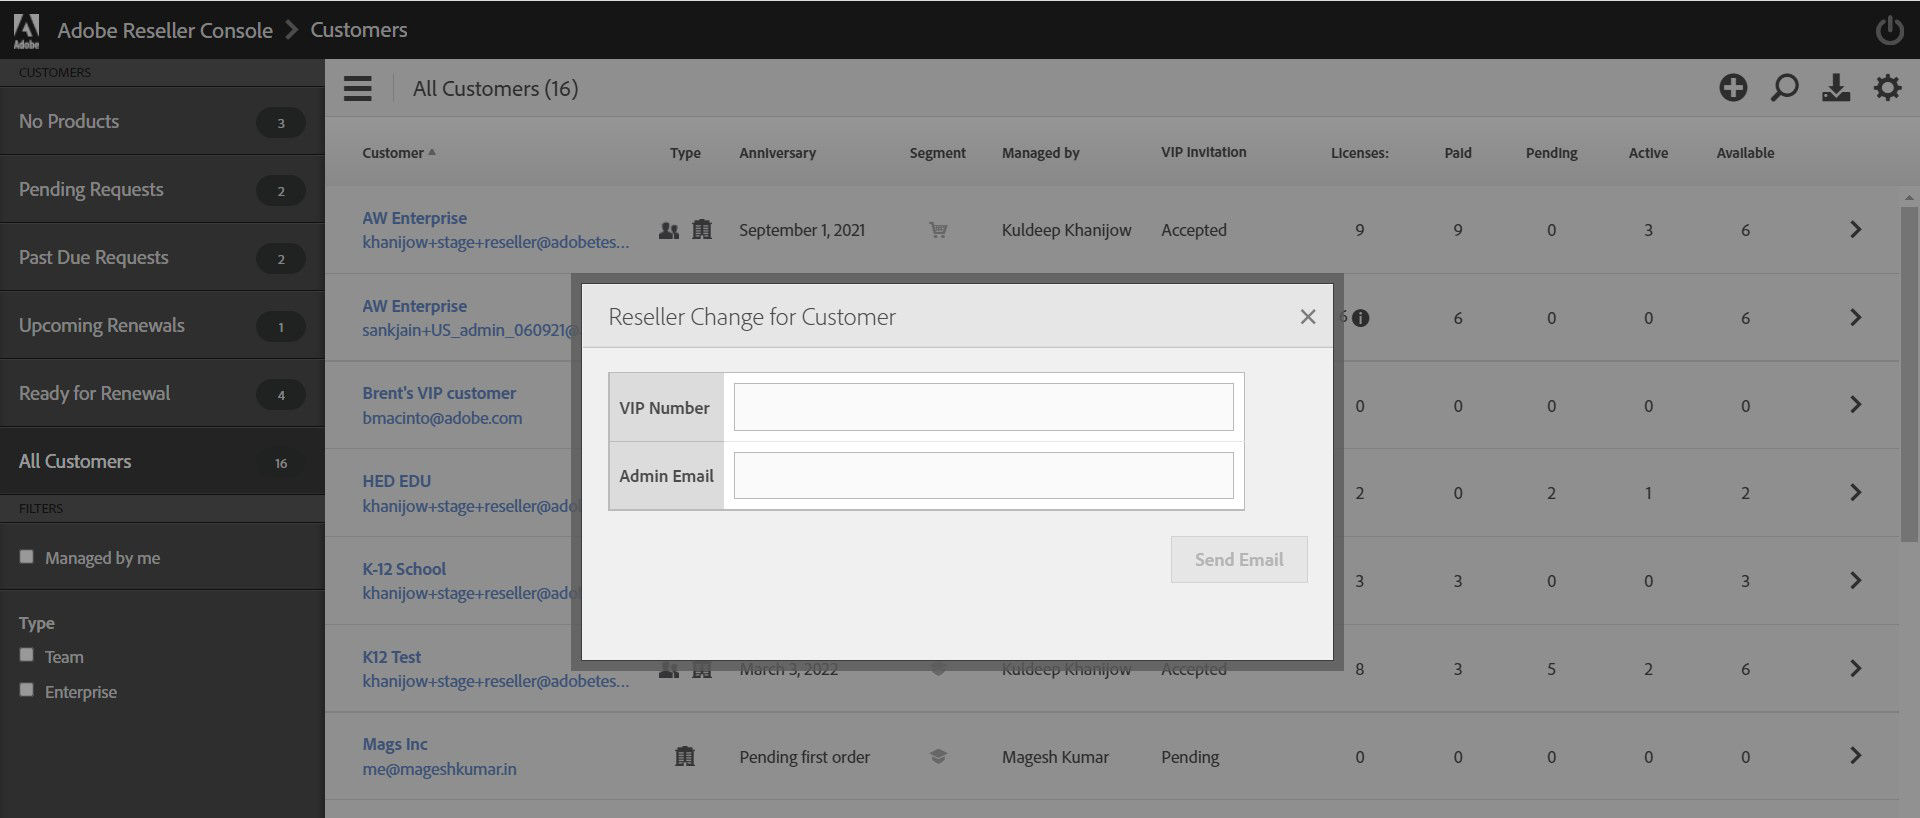Click education segment icon in Mags Inc row

point(938,757)
